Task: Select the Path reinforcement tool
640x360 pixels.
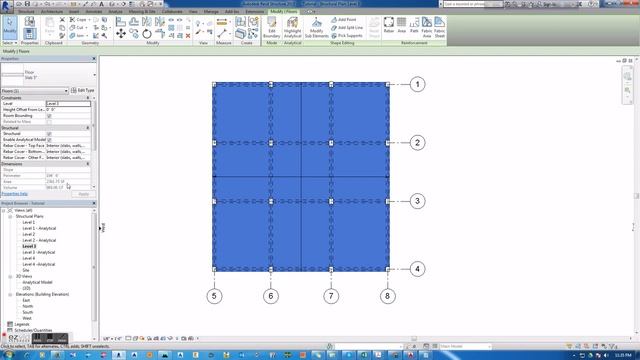Action: [x=414, y=25]
